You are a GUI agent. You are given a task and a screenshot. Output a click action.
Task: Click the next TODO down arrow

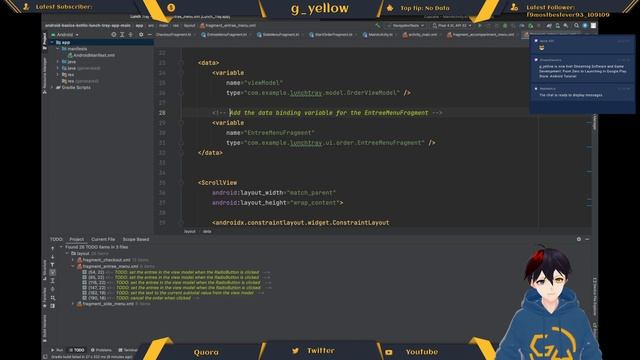[x=53, y=257]
